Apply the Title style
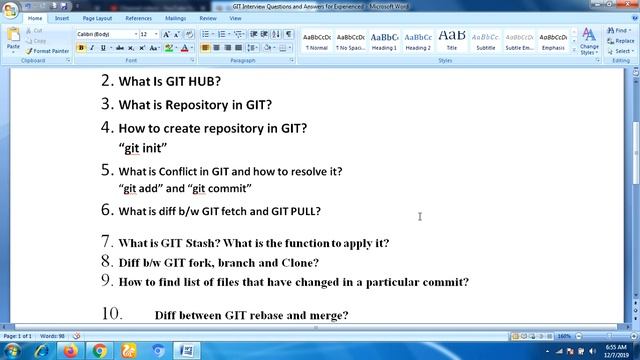 [452, 42]
